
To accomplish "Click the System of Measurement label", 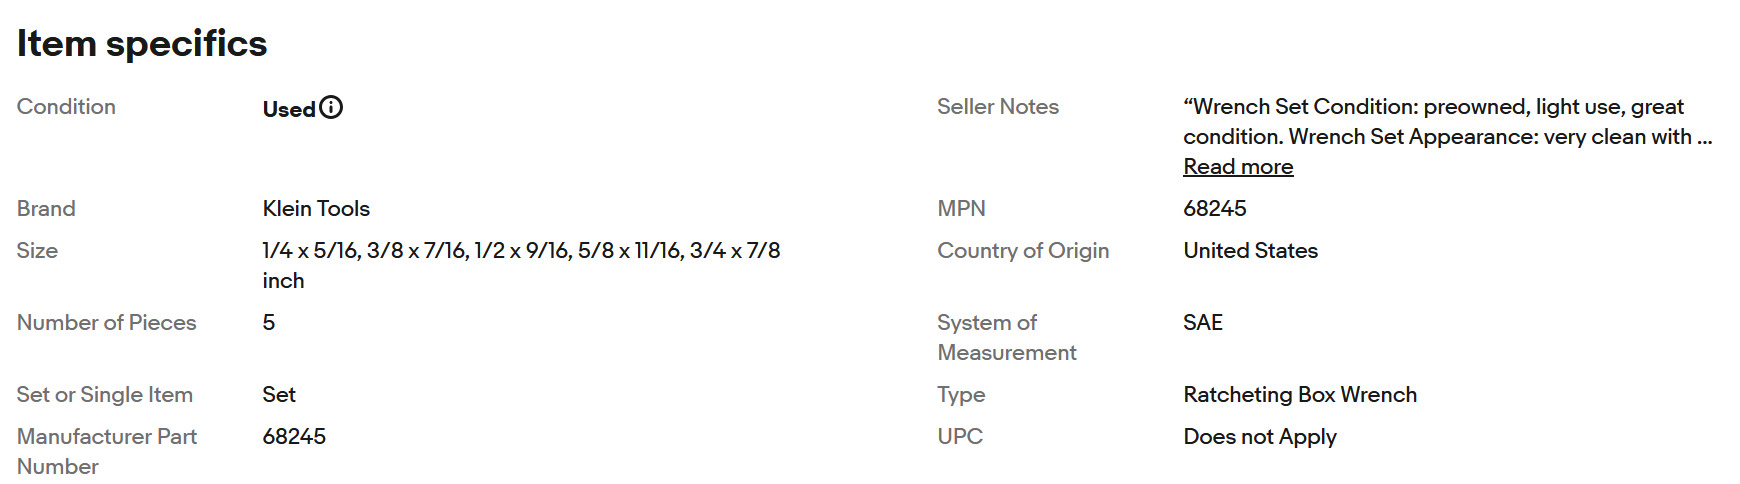I will pyautogui.click(x=1006, y=338).
